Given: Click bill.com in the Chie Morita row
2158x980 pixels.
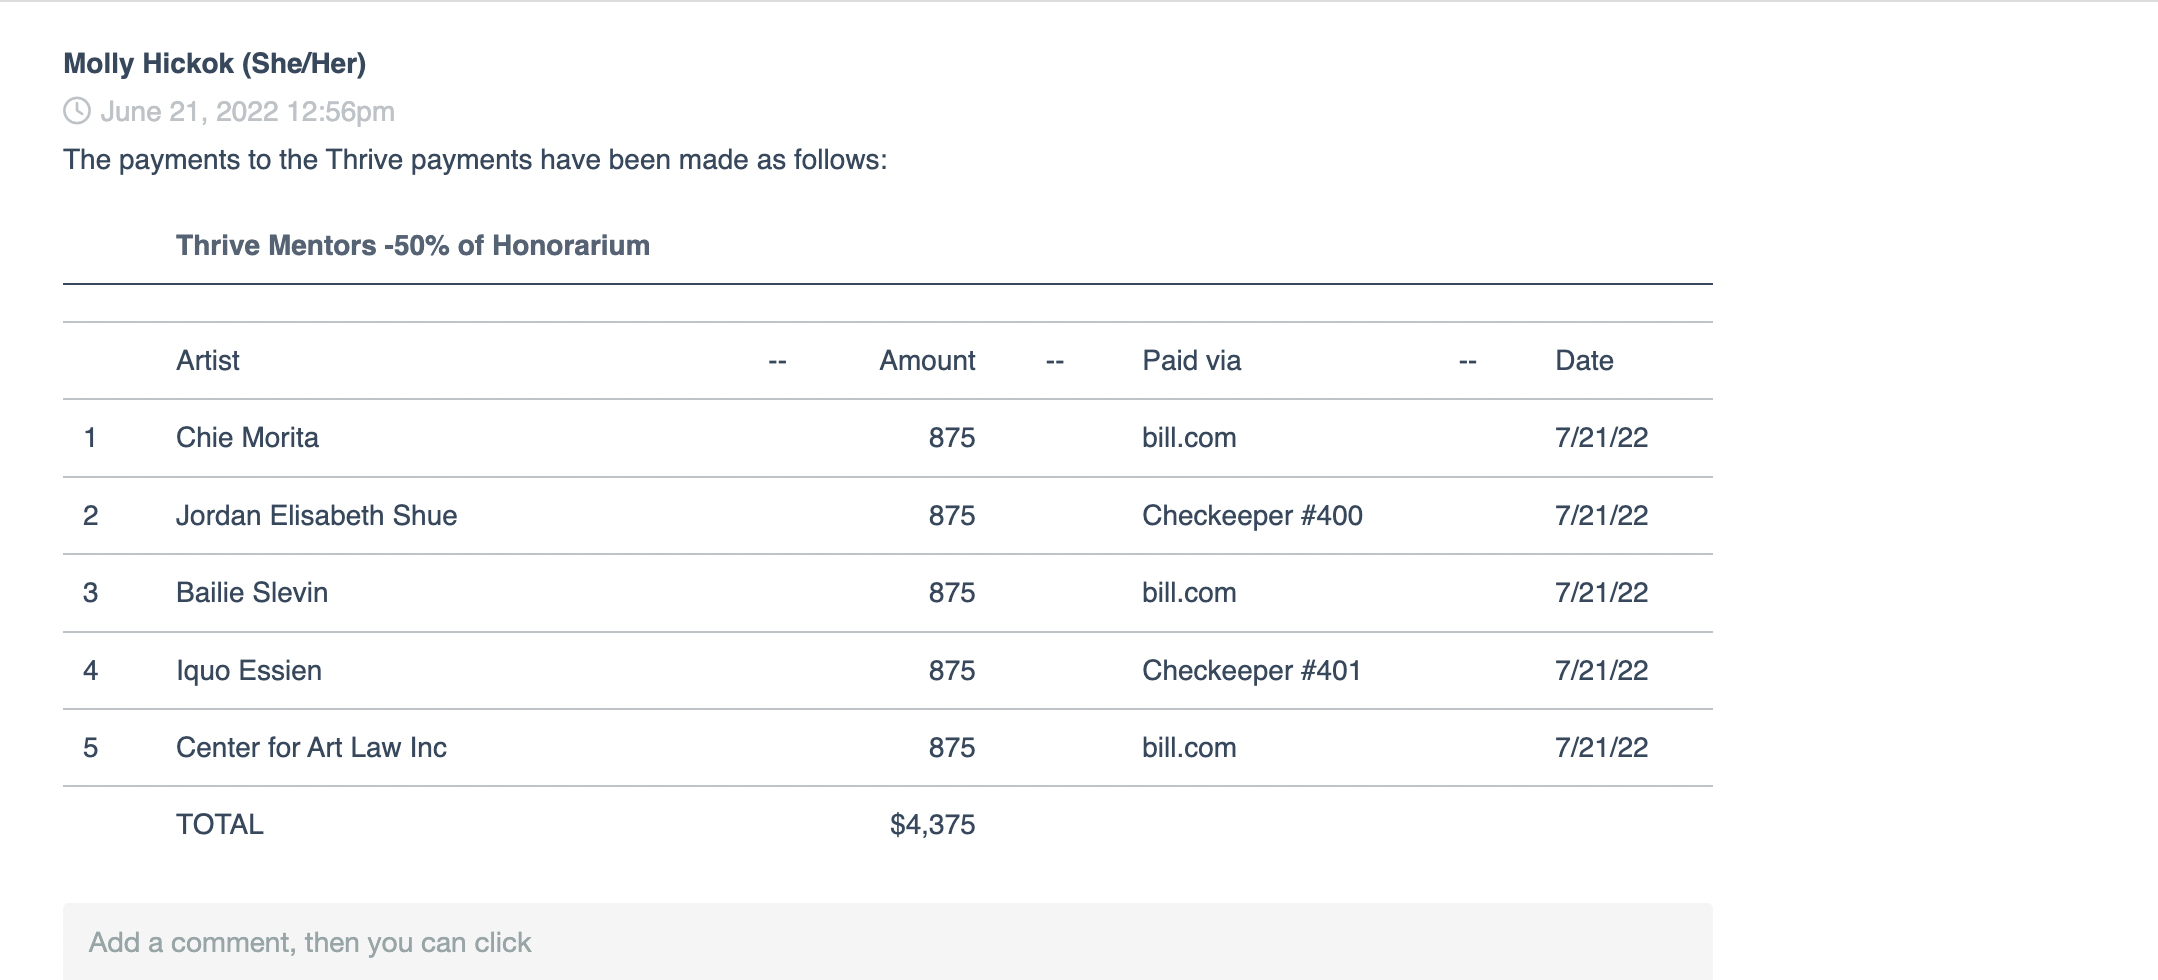Looking at the screenshot, I should (1189, 438).
